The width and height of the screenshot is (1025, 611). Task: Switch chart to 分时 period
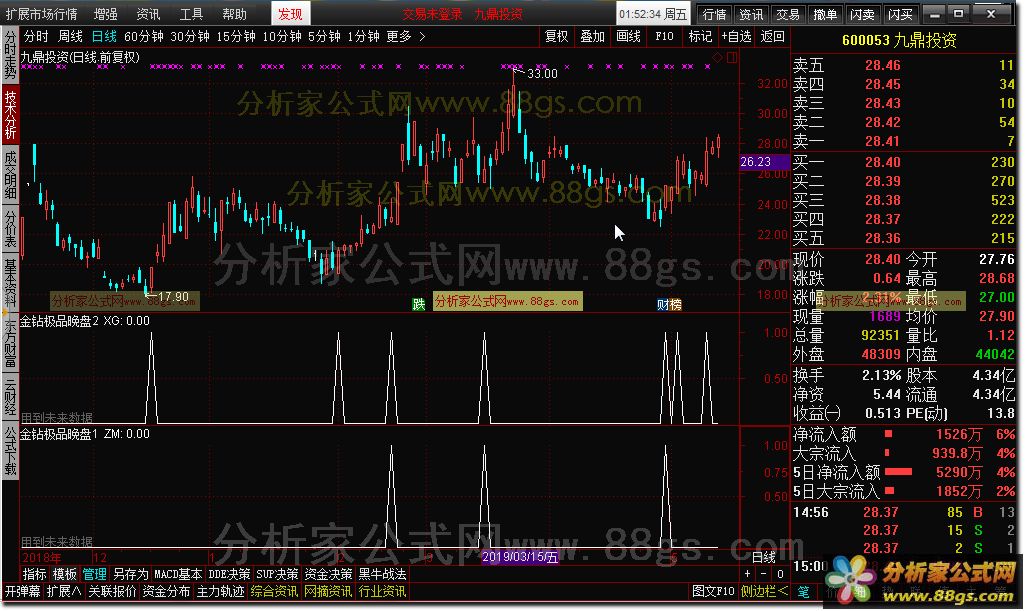click(36, 37)
